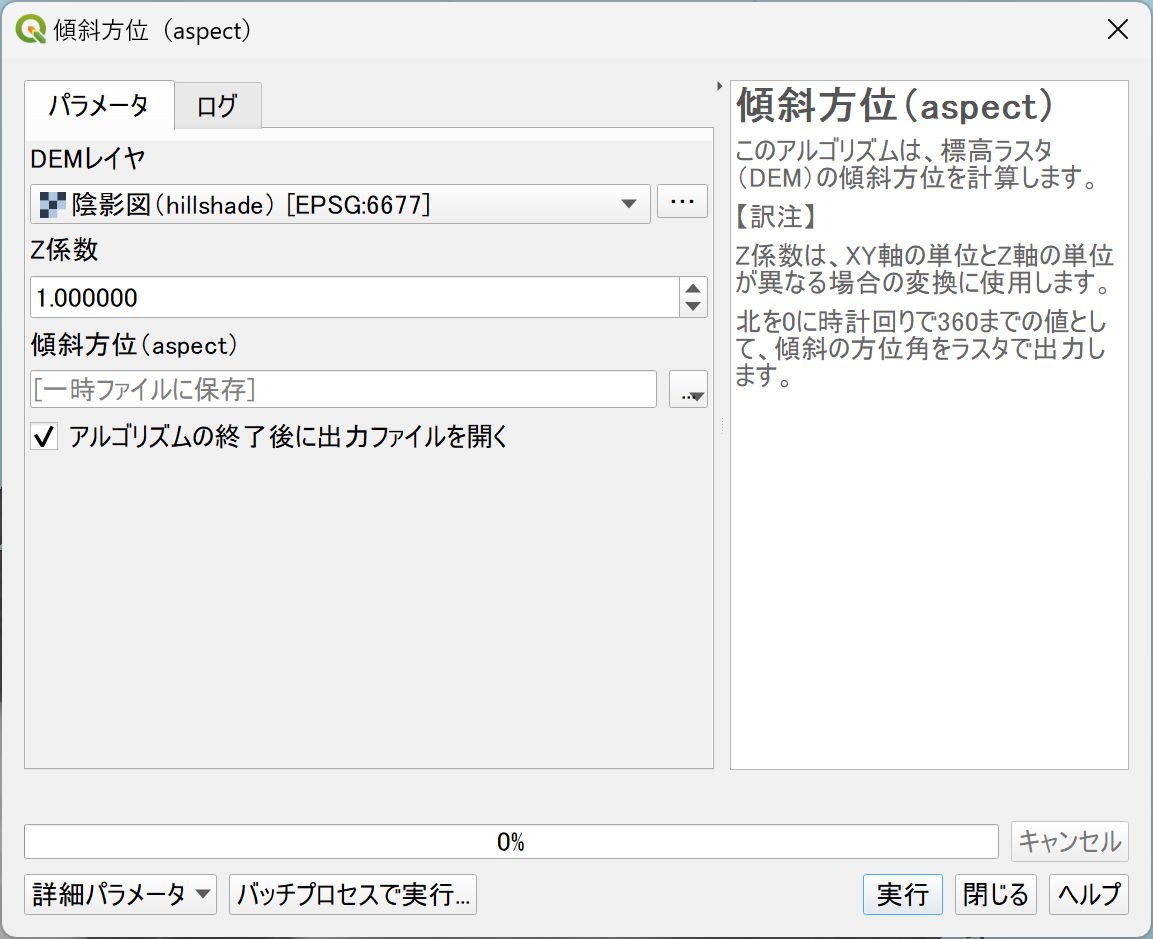Click the QGIS icon in title bar

(31, 30)
